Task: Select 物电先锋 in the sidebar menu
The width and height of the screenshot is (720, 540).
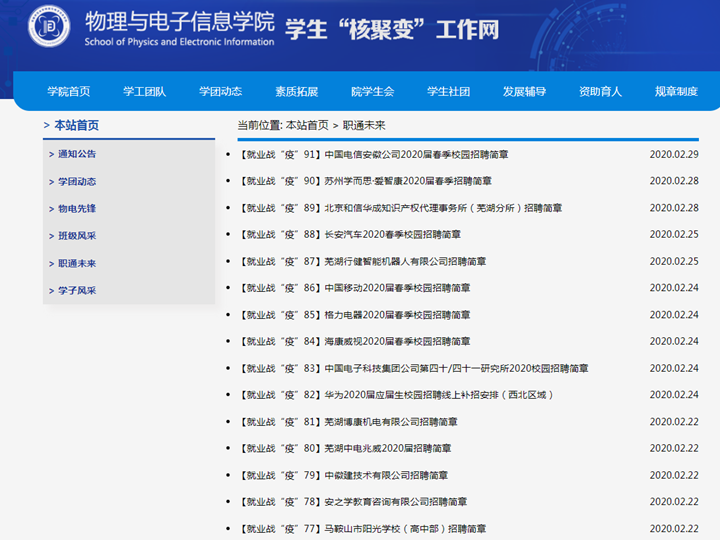Action: (77, 209)
